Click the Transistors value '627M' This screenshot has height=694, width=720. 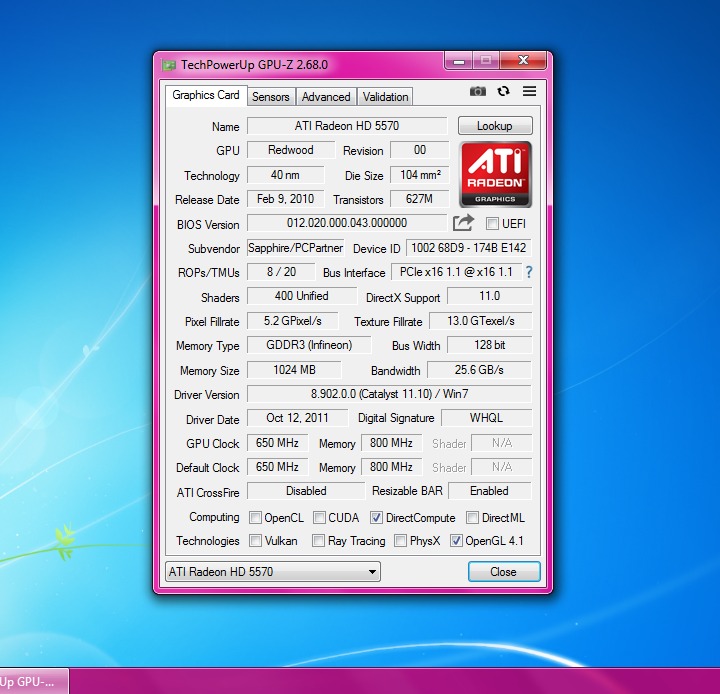[419, 199]
